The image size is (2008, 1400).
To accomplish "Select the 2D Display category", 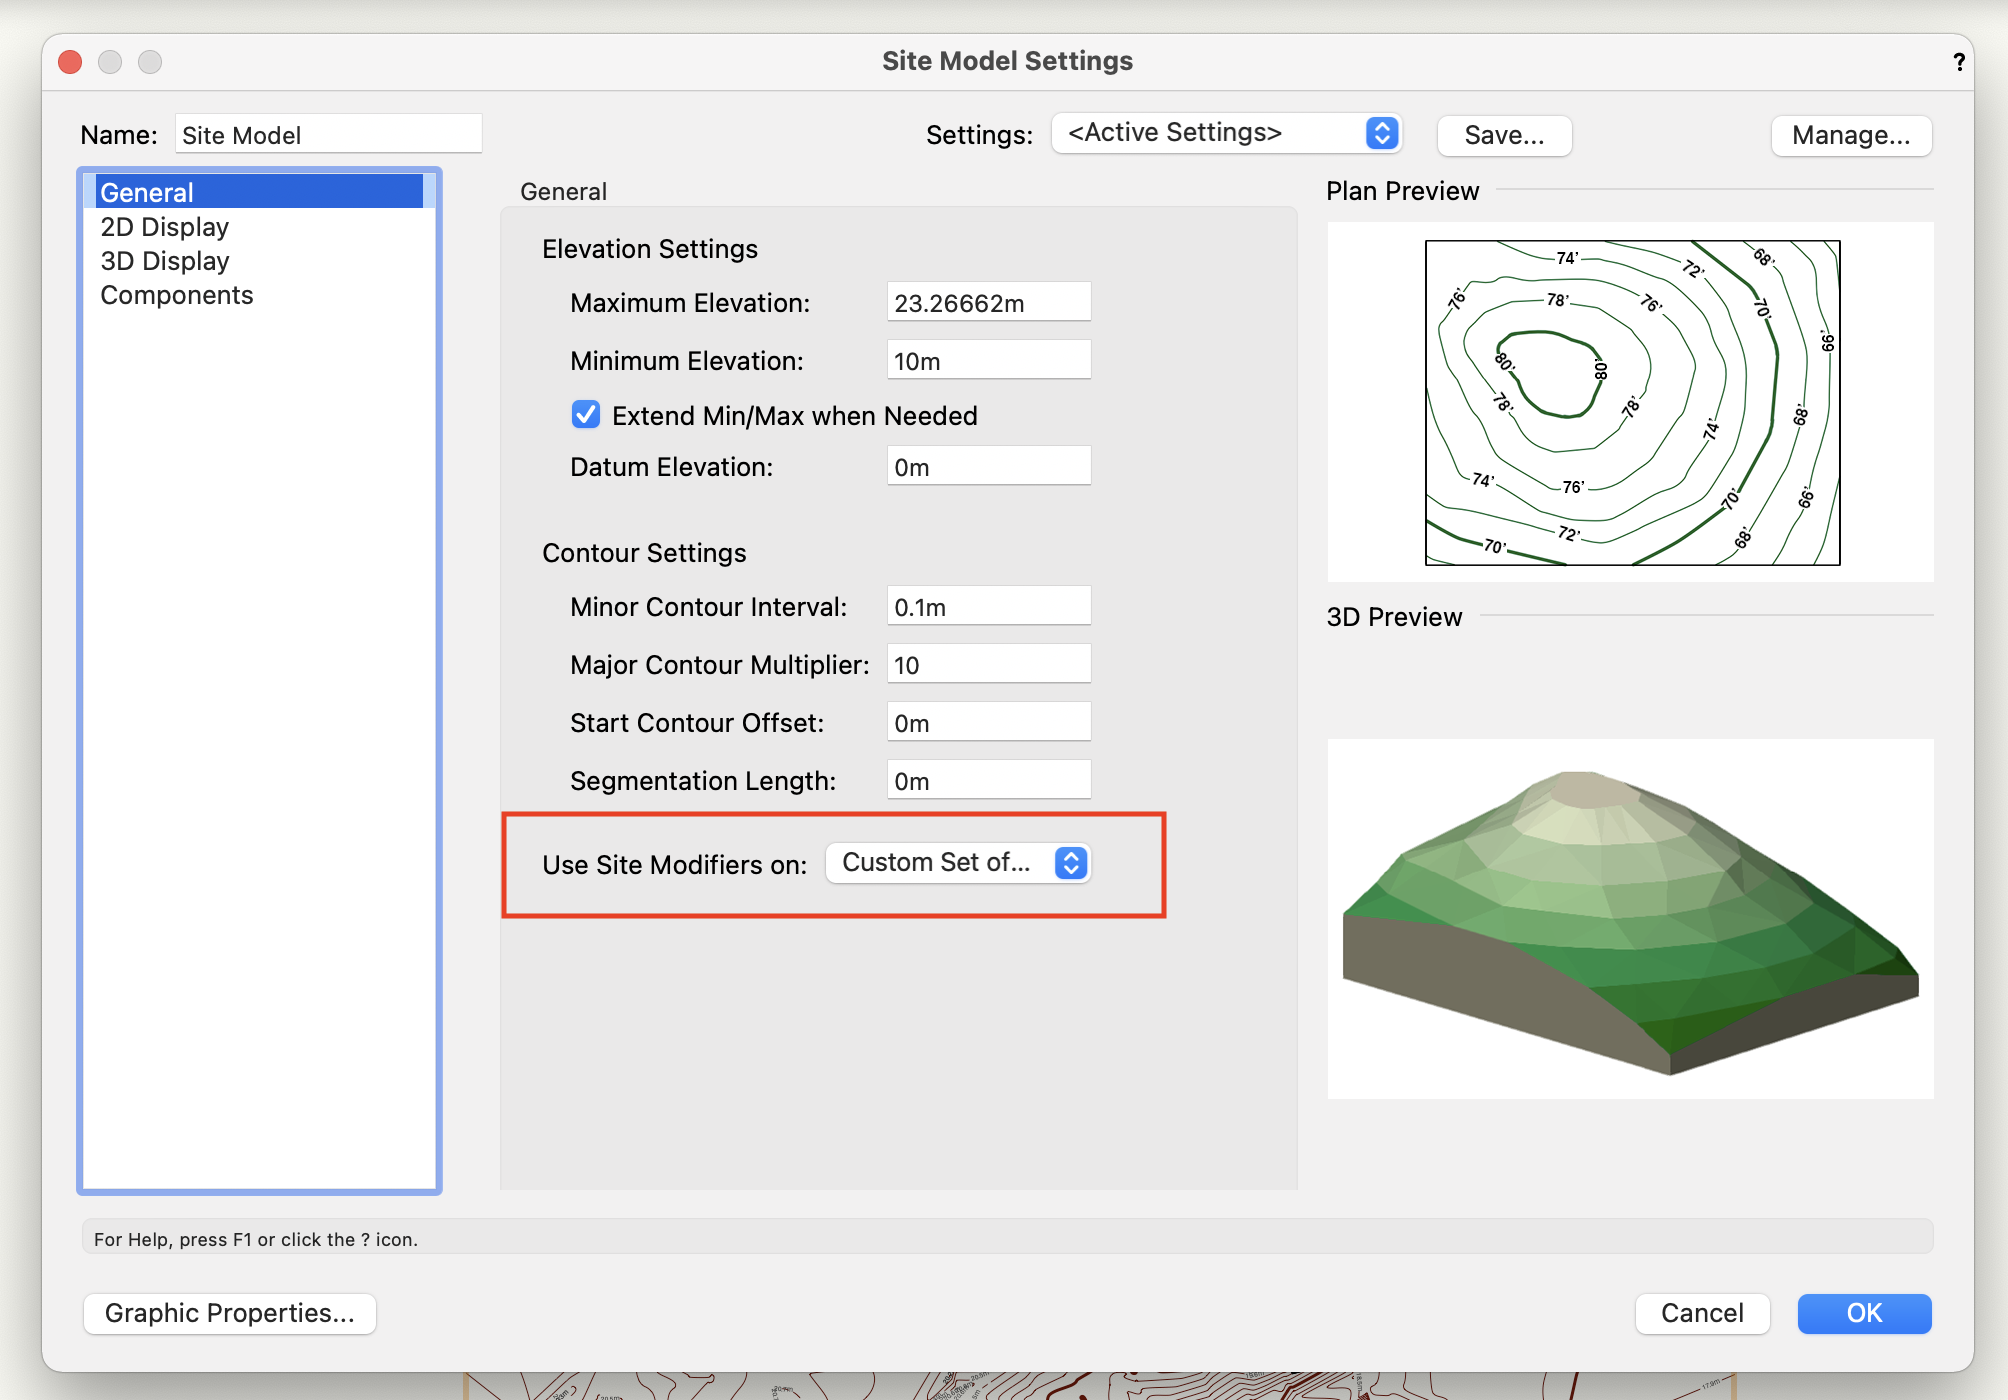I will (x=164, y=226).
